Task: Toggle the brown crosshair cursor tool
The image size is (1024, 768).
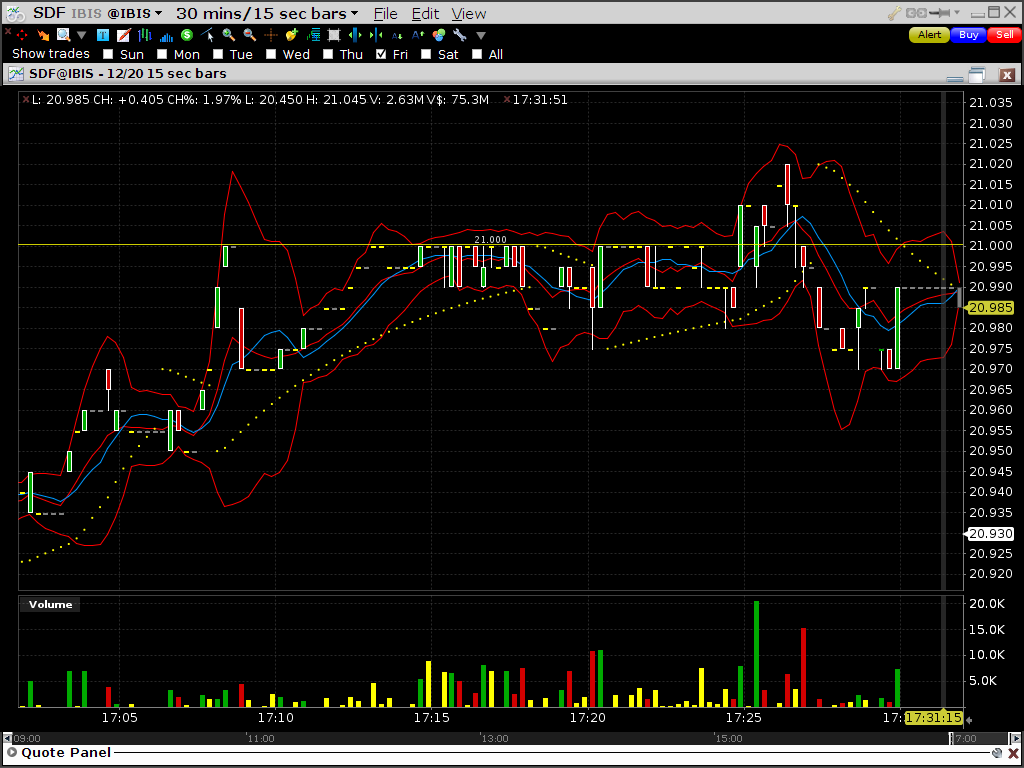Action: pyautogui.click(x=270, y=35)
